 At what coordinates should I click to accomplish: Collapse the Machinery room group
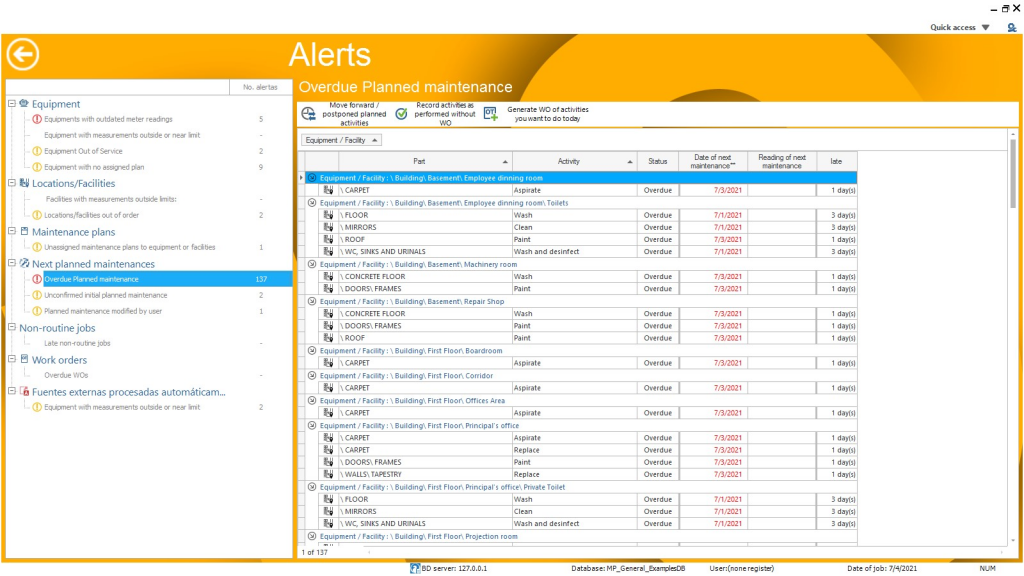[x=312, y=264]
